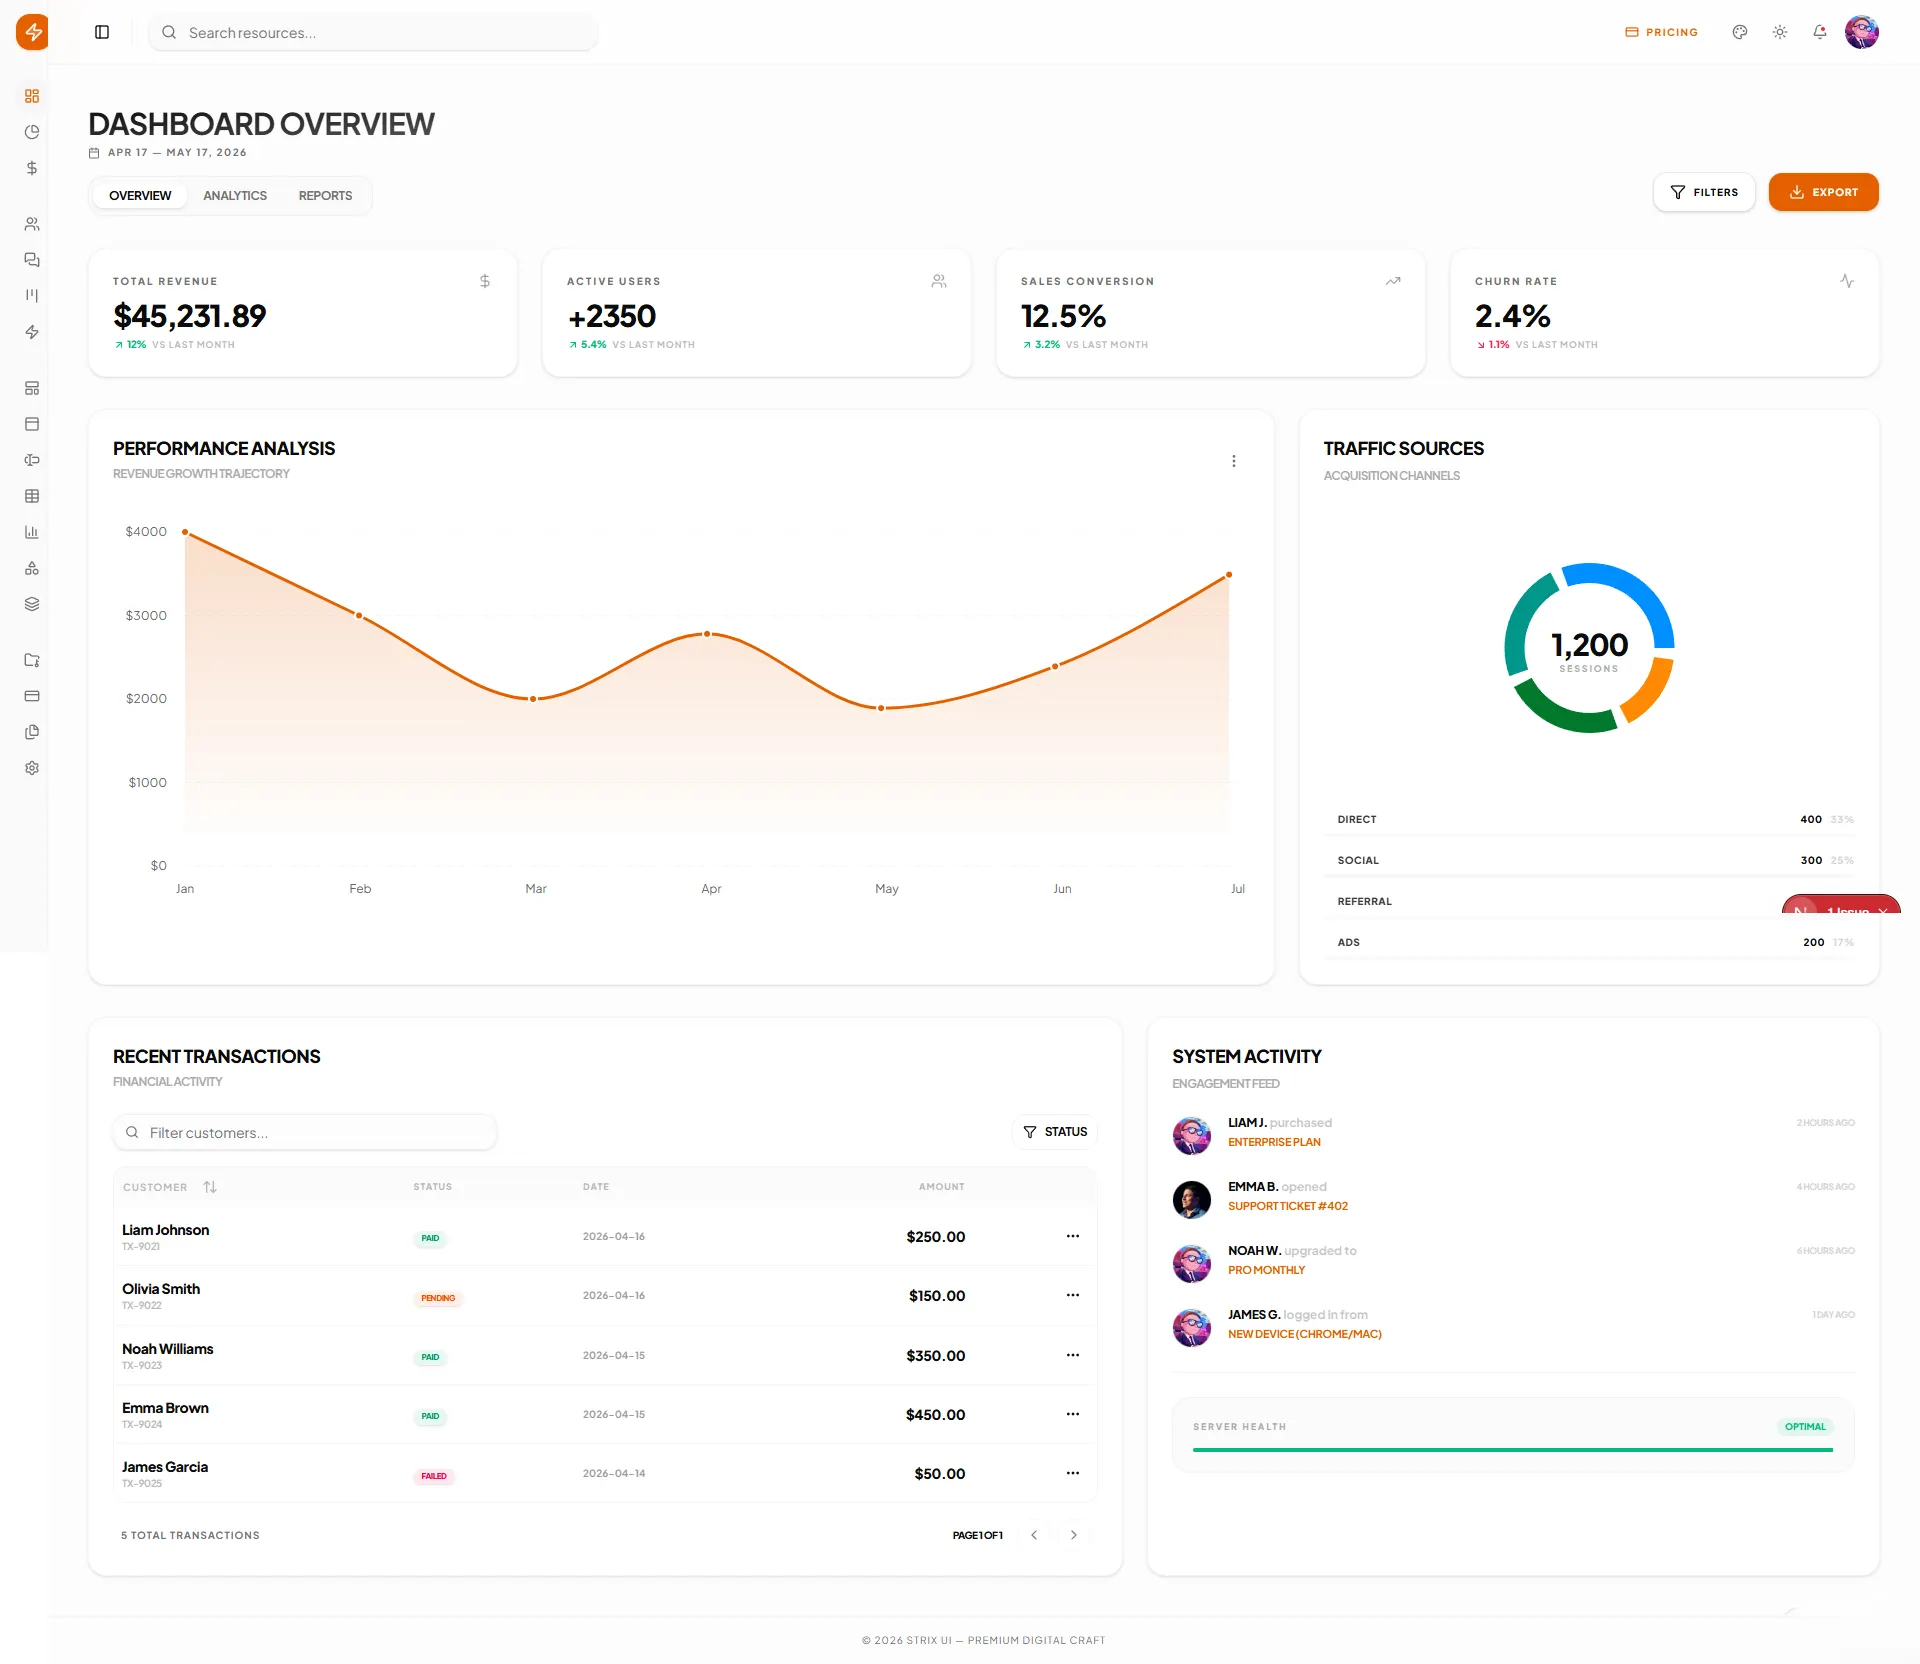Screen dimensions: 1920x1664
Task: Open the Status filter dropdown
Action: (x=1055, y=1132)
